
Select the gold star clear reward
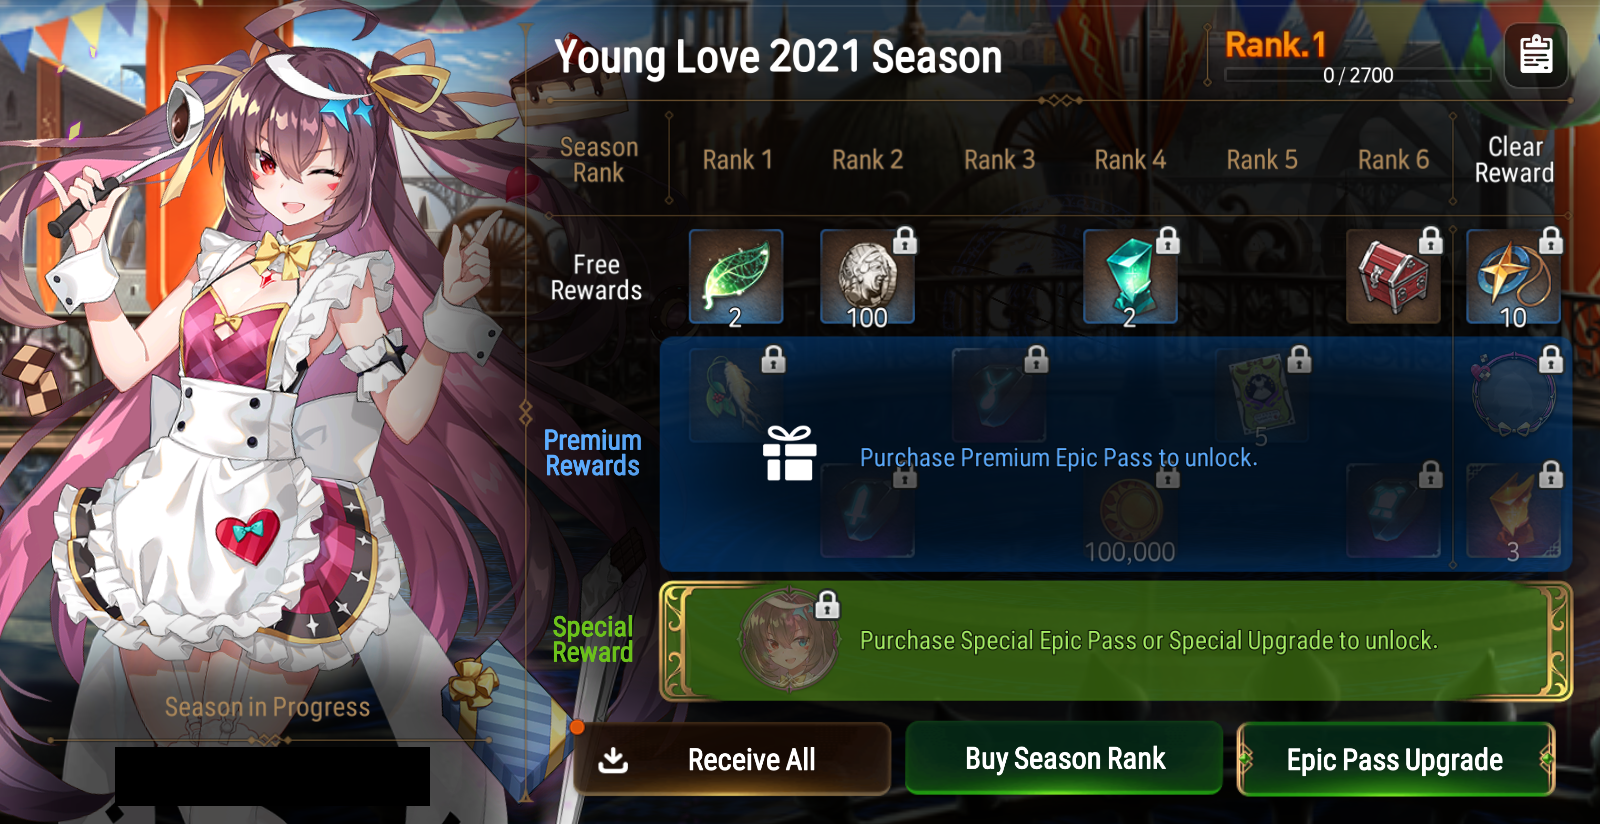1513,277
